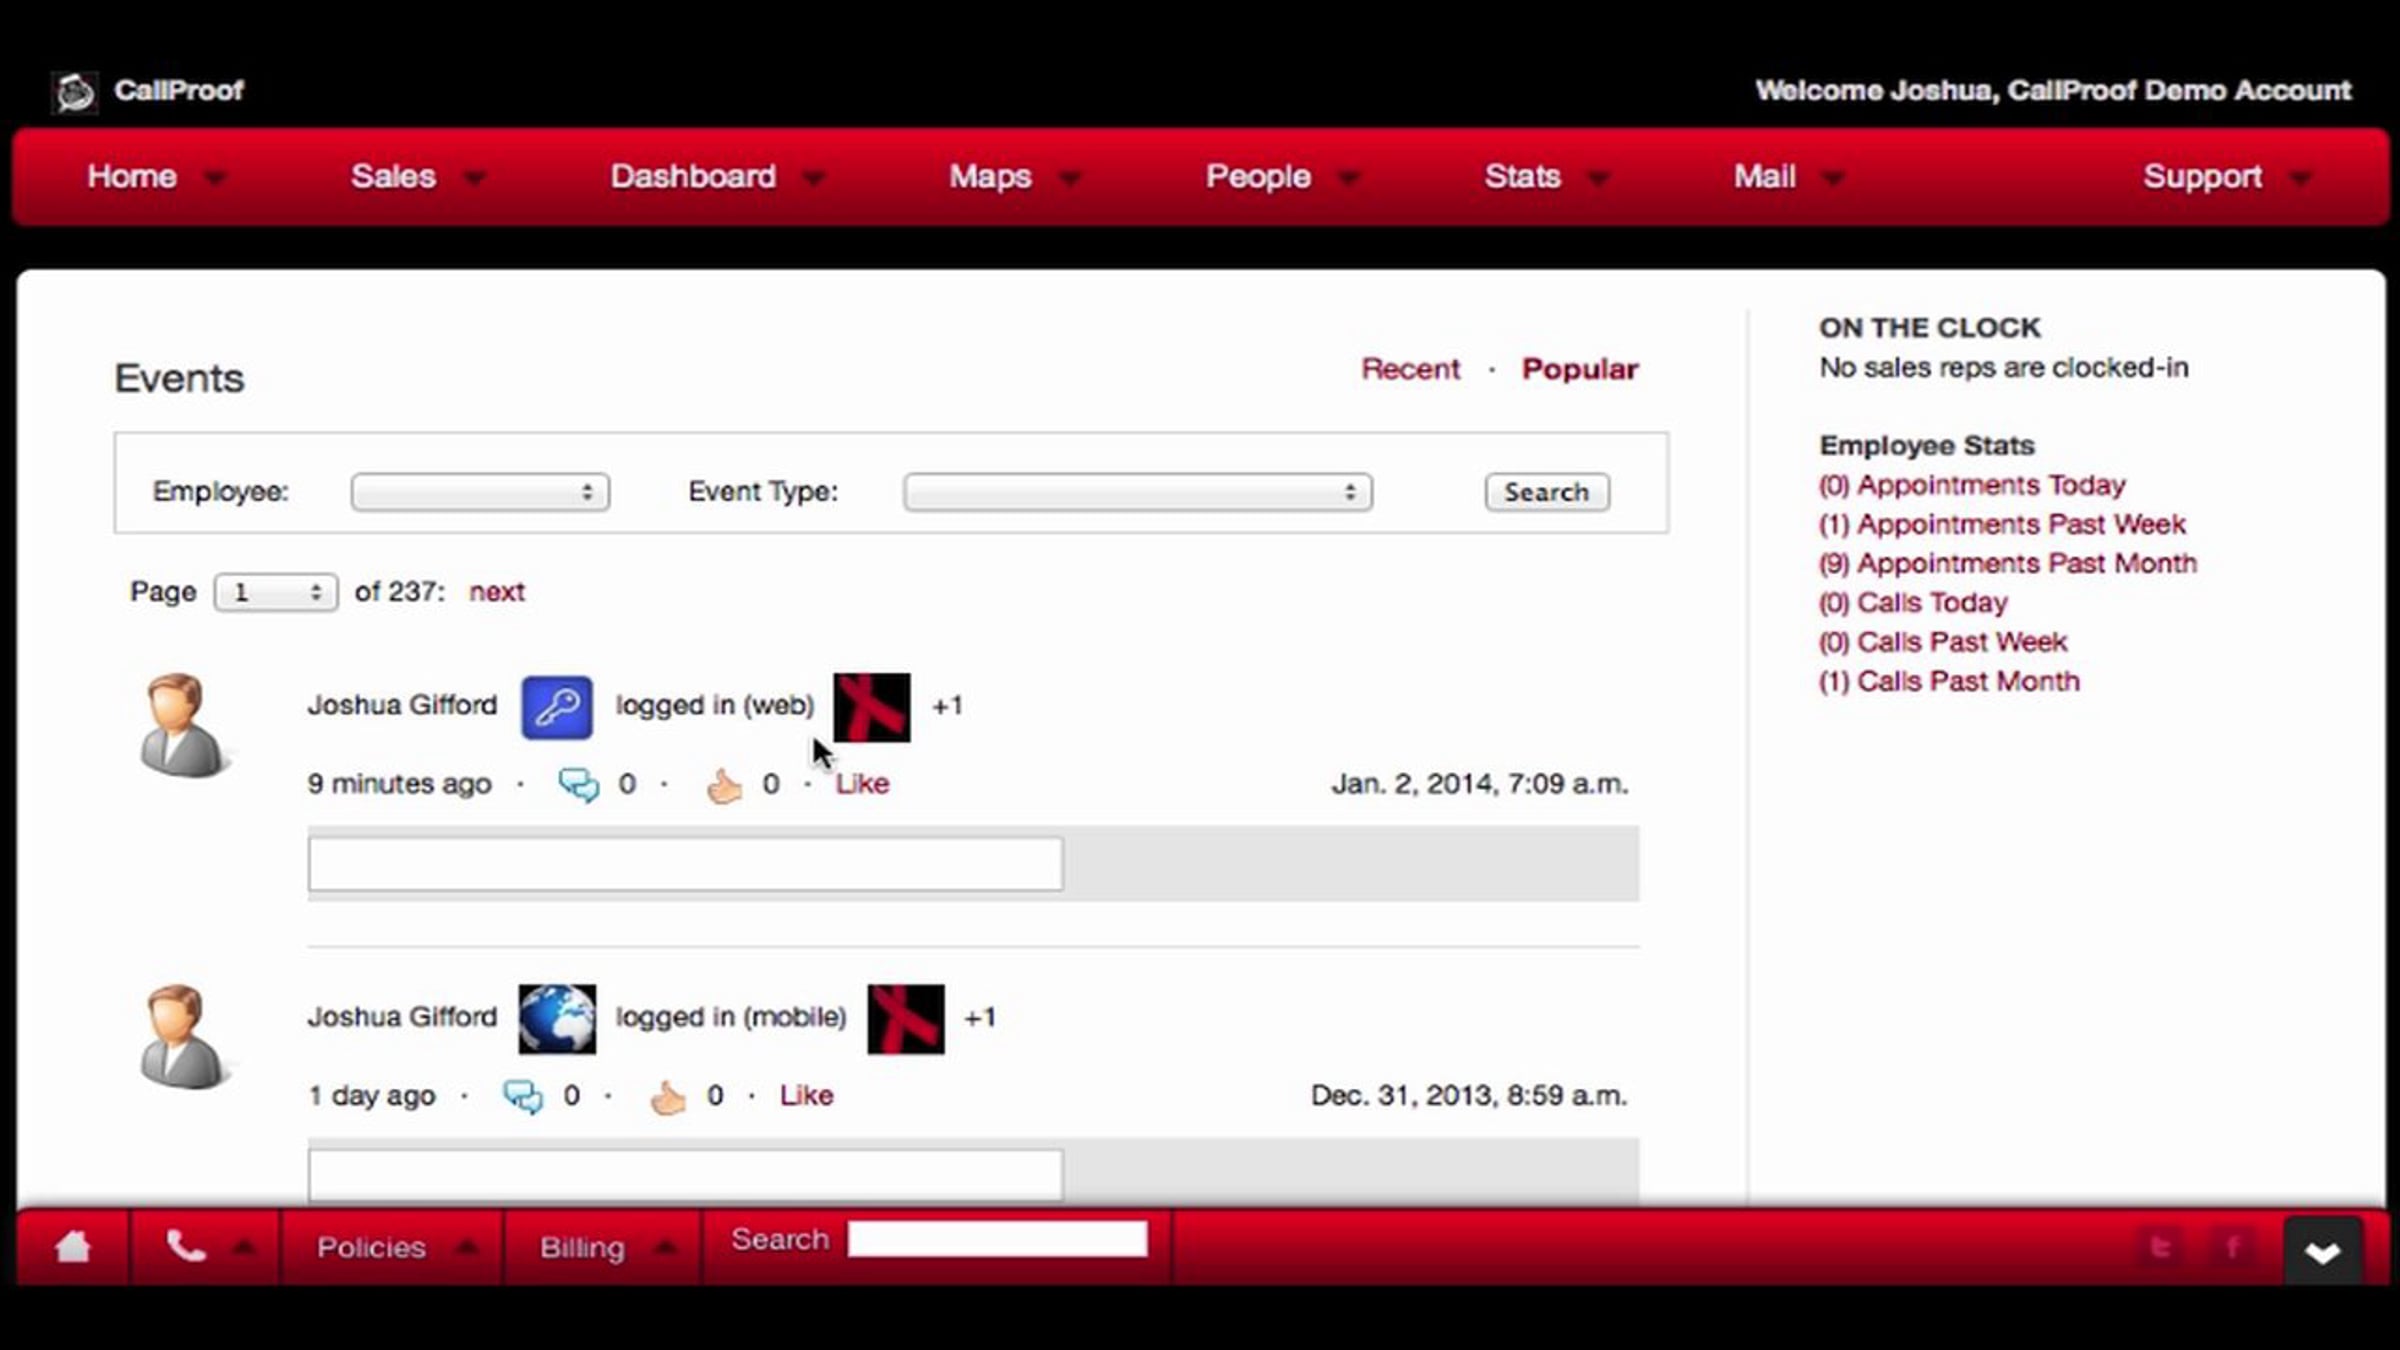Click thumbs-up icon on the 1 day ago event
The height and width of the screenshot is (1350, 2400).
tap(668, 1097)
